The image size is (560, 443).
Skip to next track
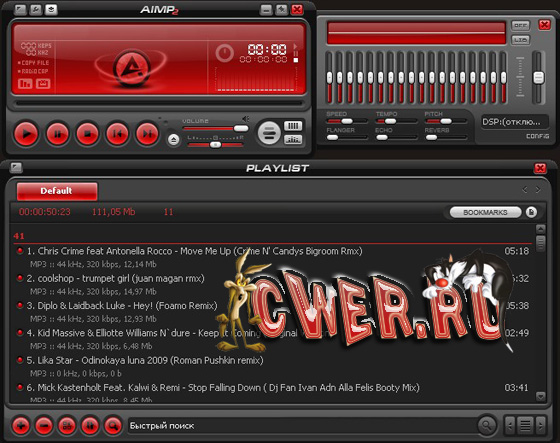click(147, 134)
